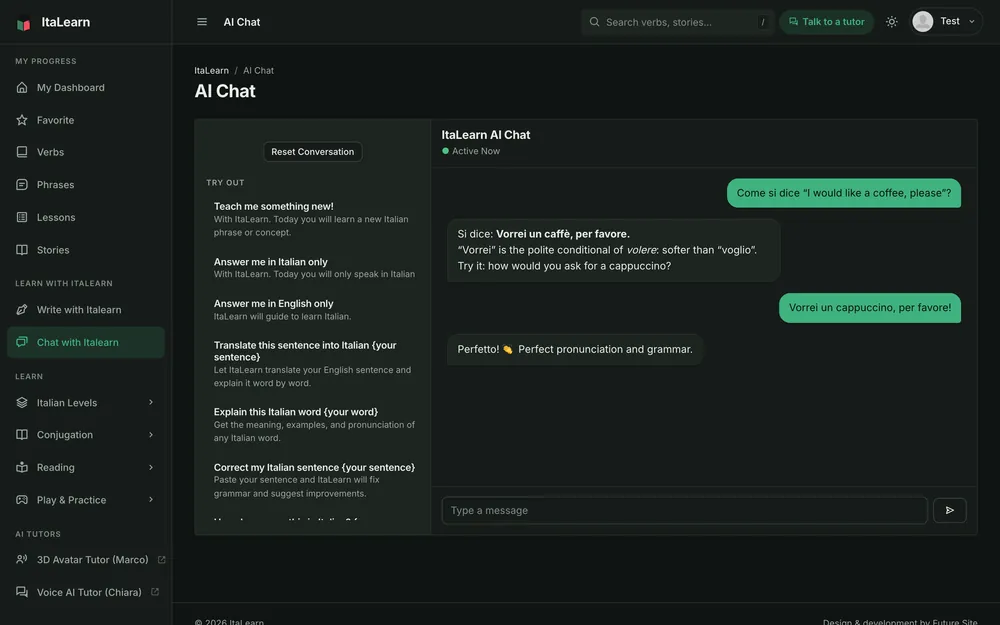Click the Phrases icon in sidebar
This screenshot has width=1000, height=625.
click(x=22, y=184)
